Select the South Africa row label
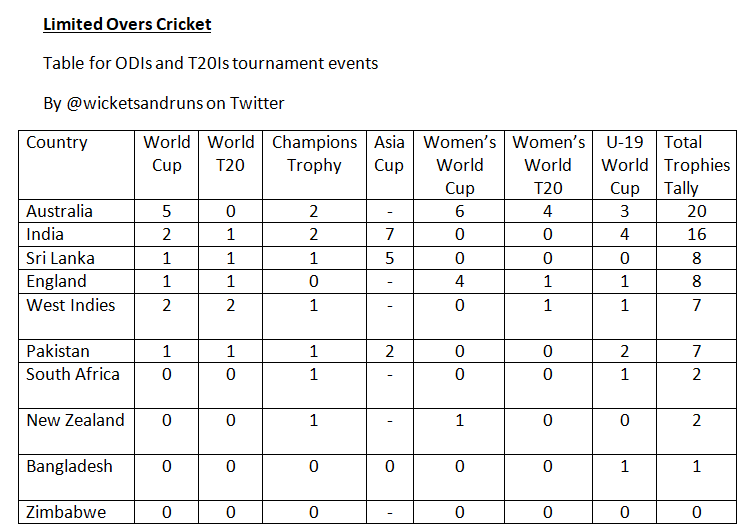This screenshot has width=746, height=532. pos(73,374)
